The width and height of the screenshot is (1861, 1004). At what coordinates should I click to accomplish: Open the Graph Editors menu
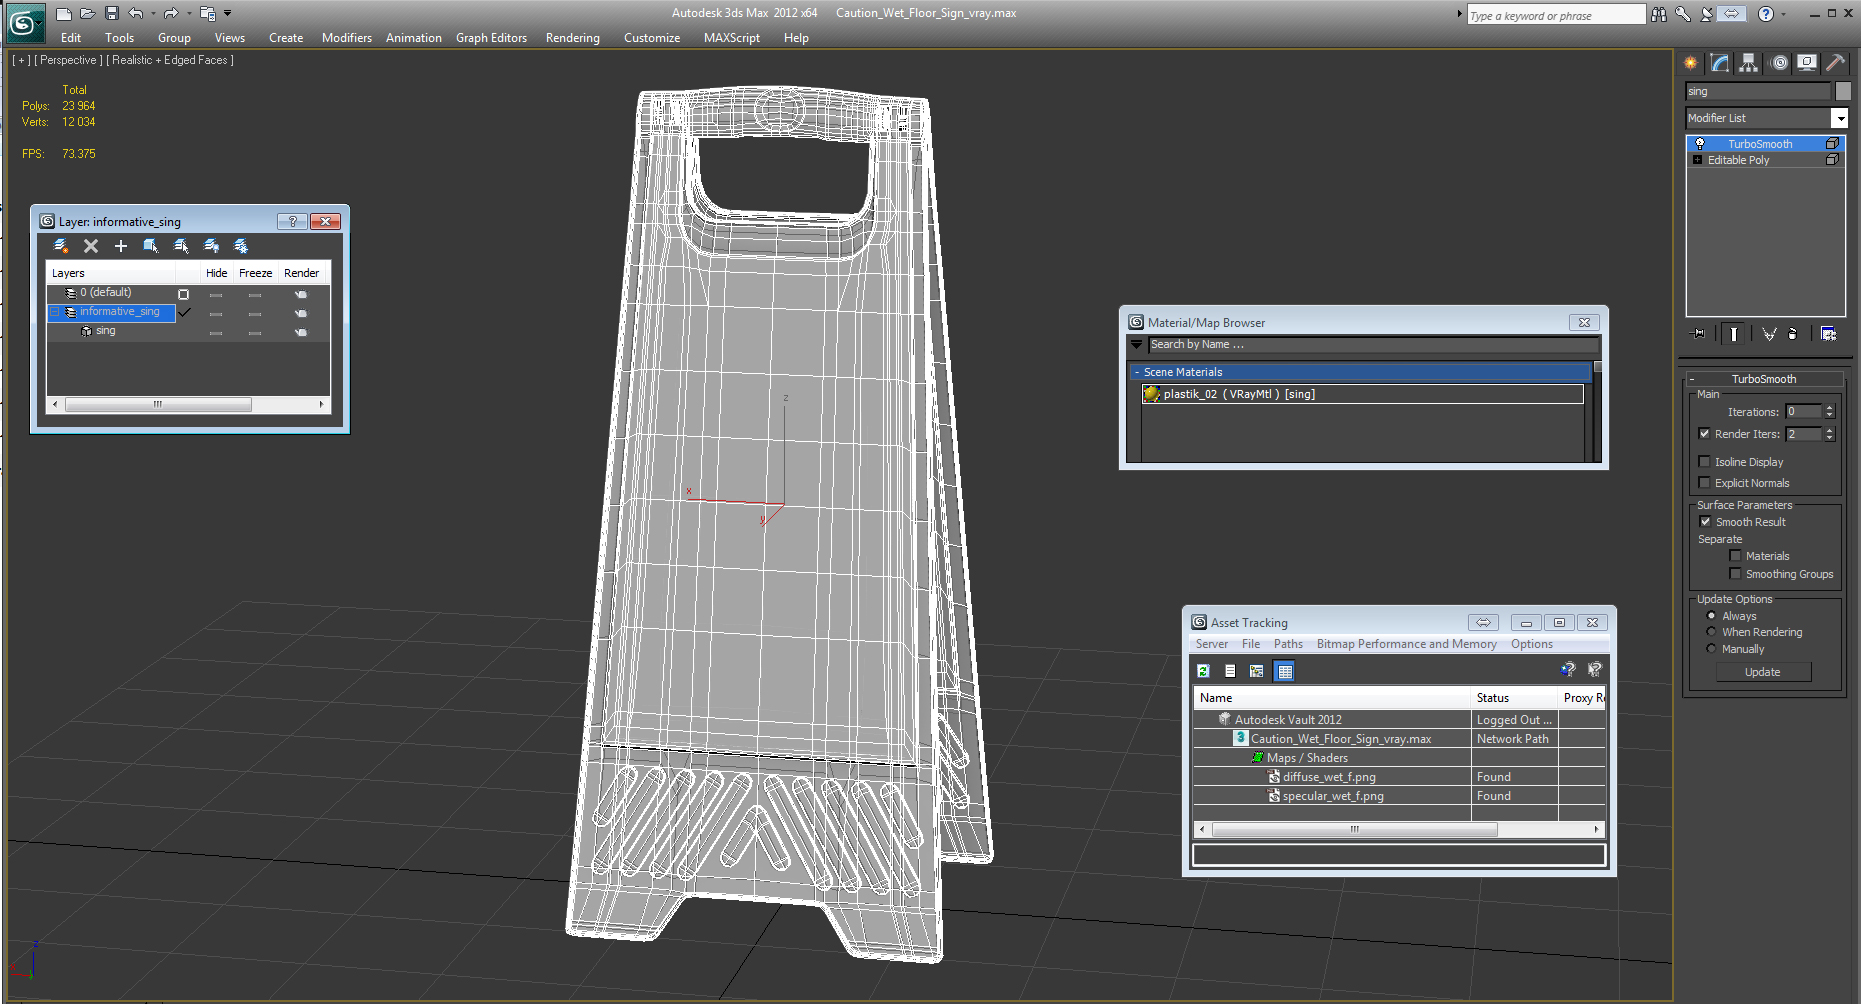[x=491, y=38]
